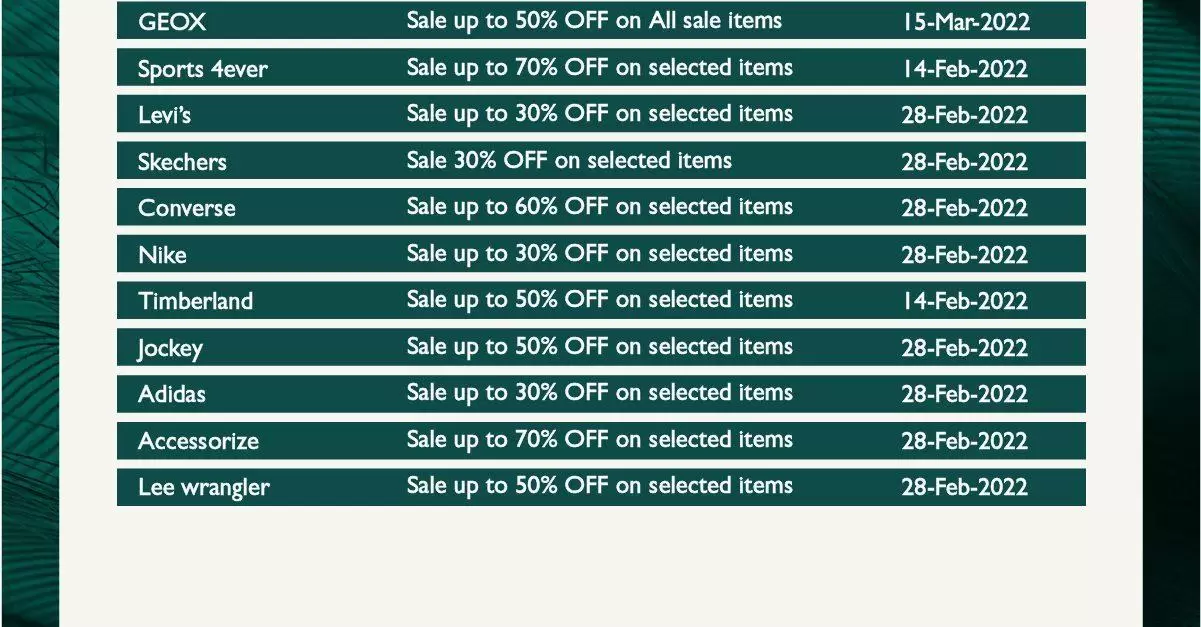The height and width of the screenshot is (627, 1201).
Task: Click Converse 60% OFF offer description
Action: (x=600, y=207)
